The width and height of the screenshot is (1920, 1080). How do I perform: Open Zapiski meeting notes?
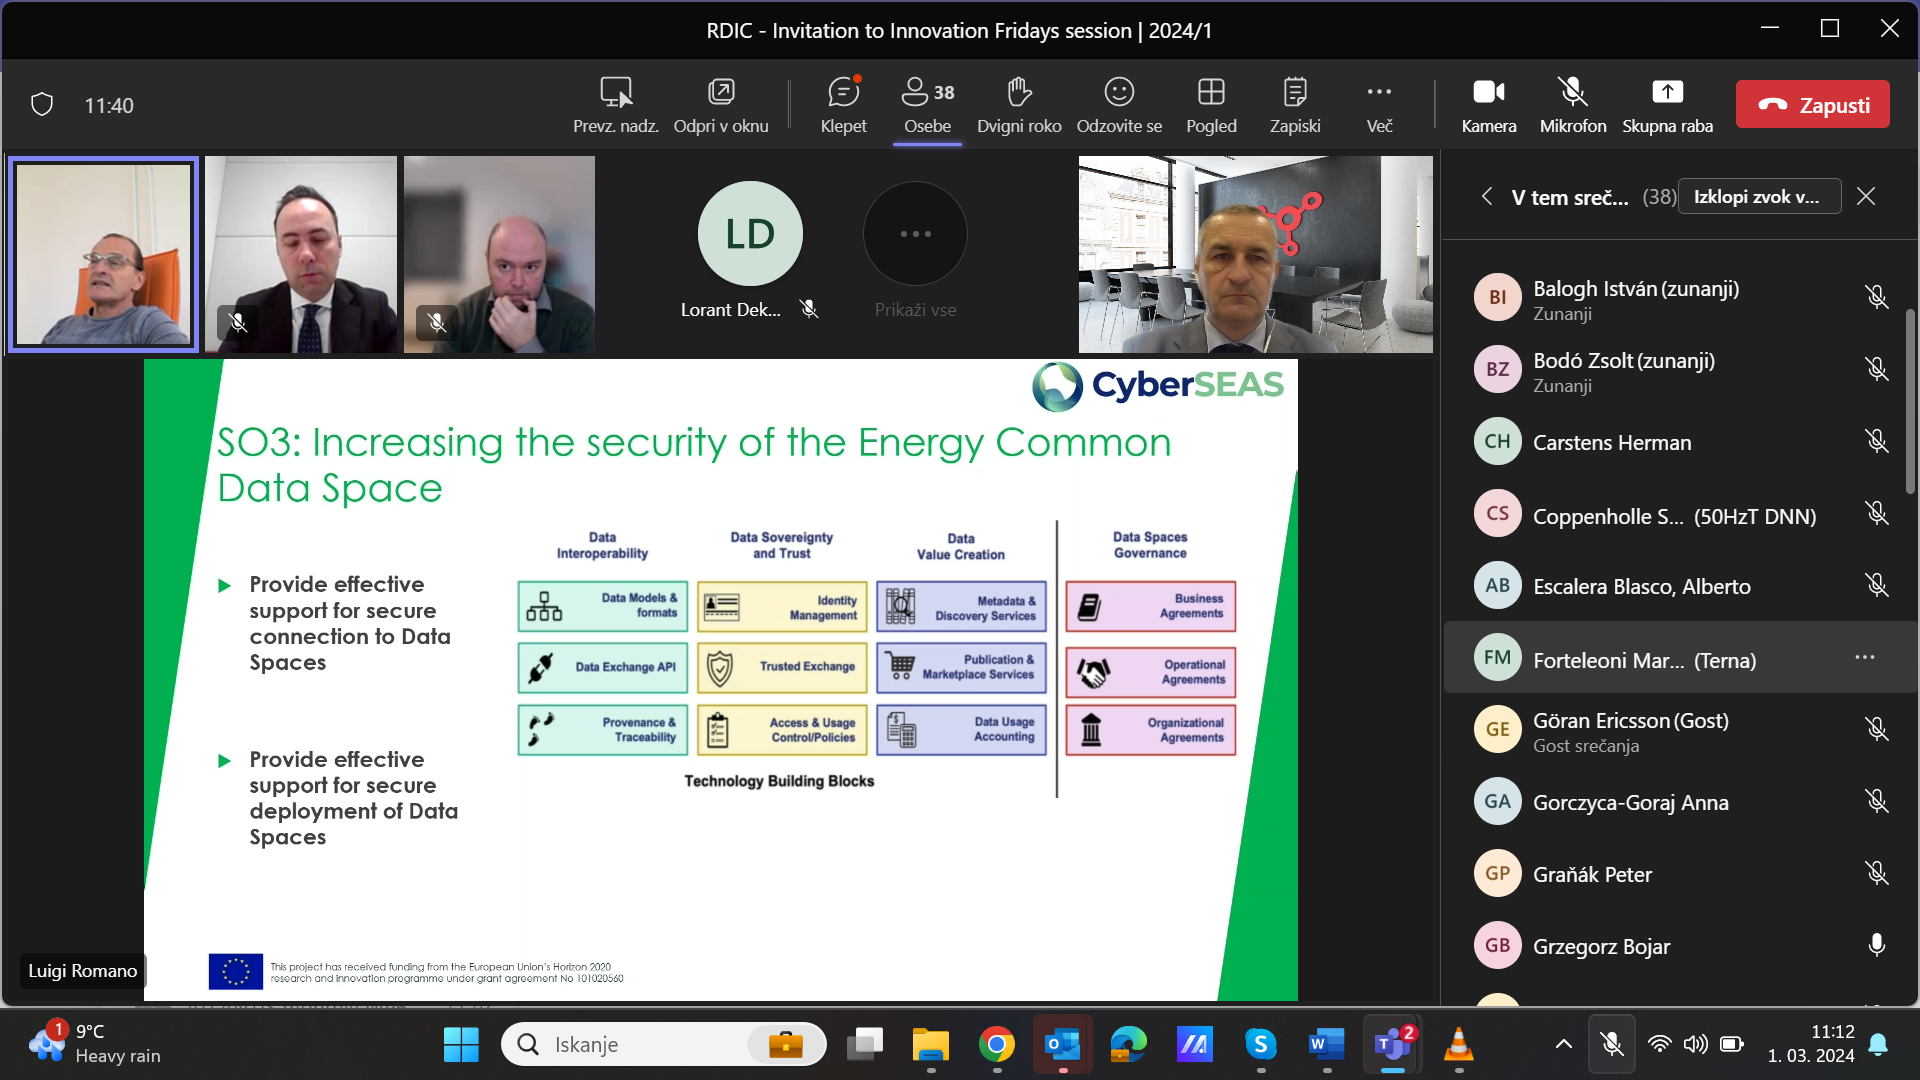pyautogui.click(x=1295, y=104)
